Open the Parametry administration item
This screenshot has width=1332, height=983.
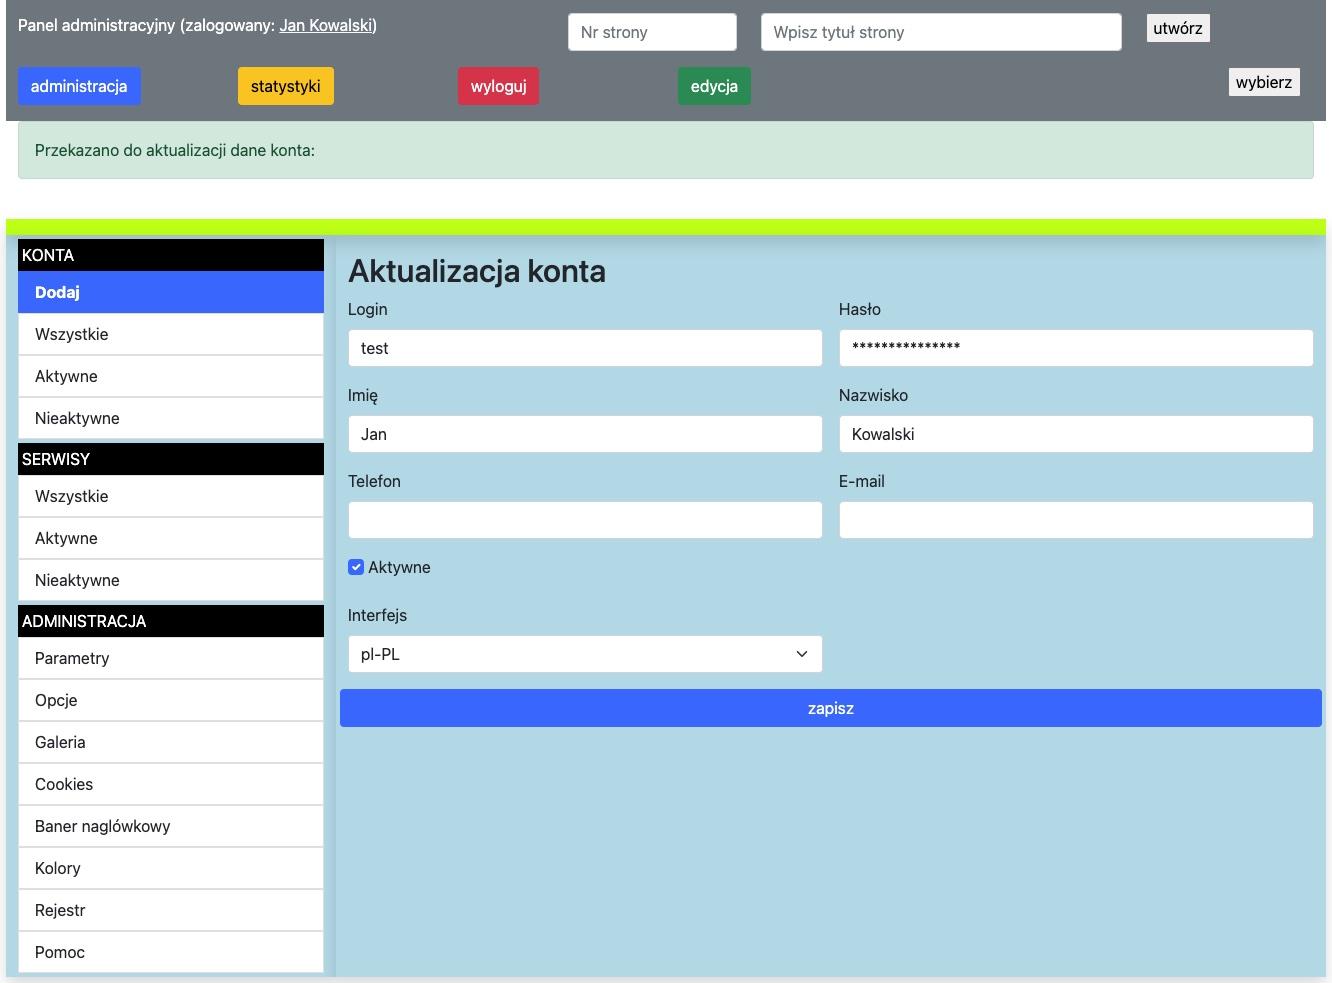[170, 658]
